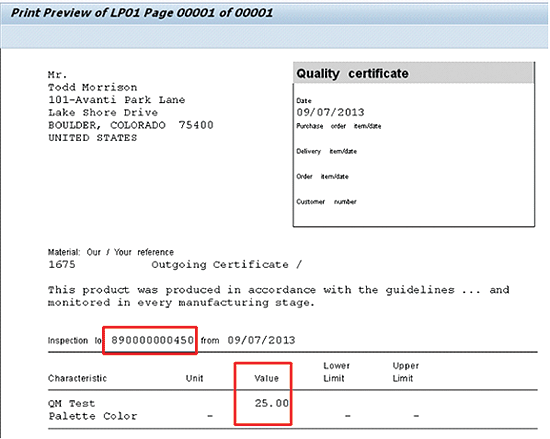Click the Unit column header
550x439 pixels.
(194, 378)
